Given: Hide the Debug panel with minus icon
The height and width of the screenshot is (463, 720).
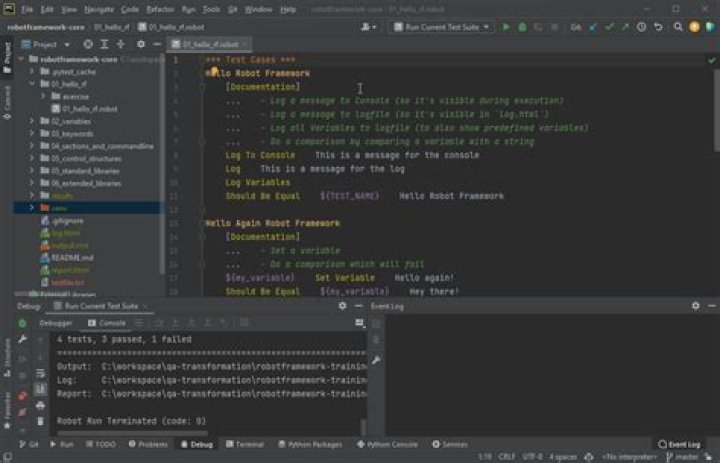Looking at the screenshot, I should [359, 306].
